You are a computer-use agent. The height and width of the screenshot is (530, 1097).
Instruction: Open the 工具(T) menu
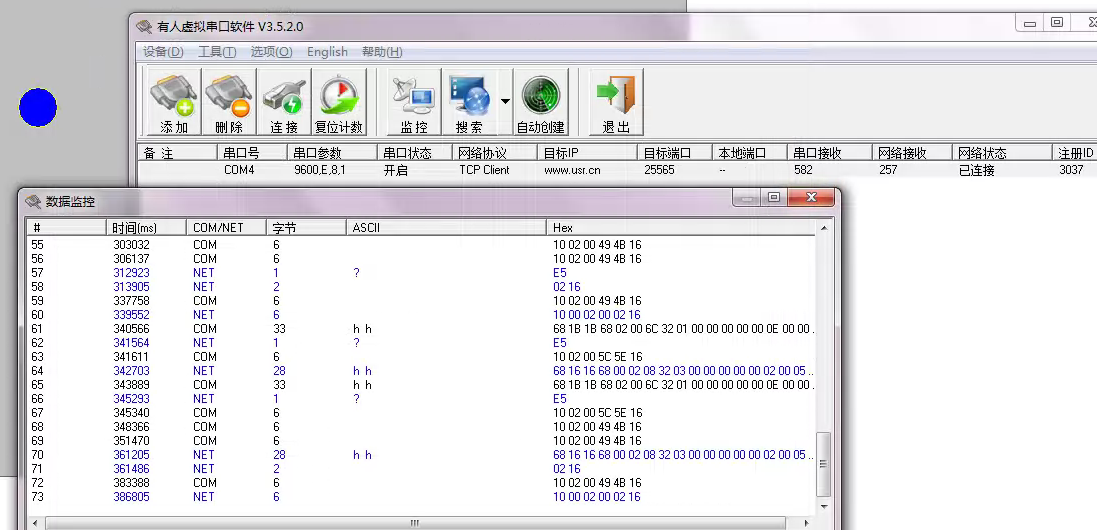218,52
